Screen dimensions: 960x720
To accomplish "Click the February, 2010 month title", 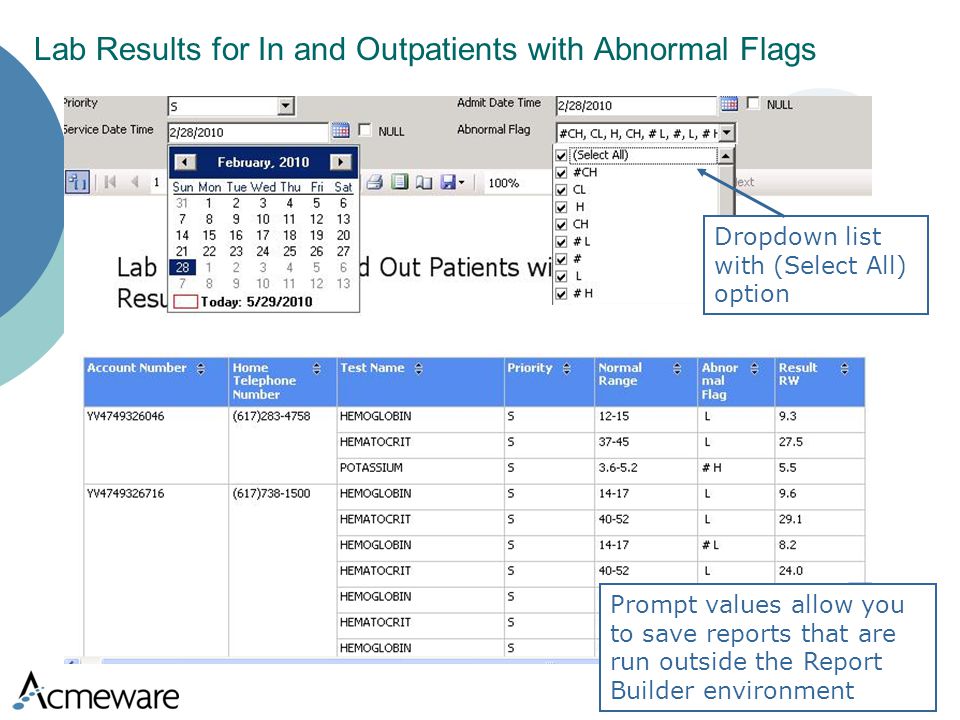I will [x=263, y=162].
